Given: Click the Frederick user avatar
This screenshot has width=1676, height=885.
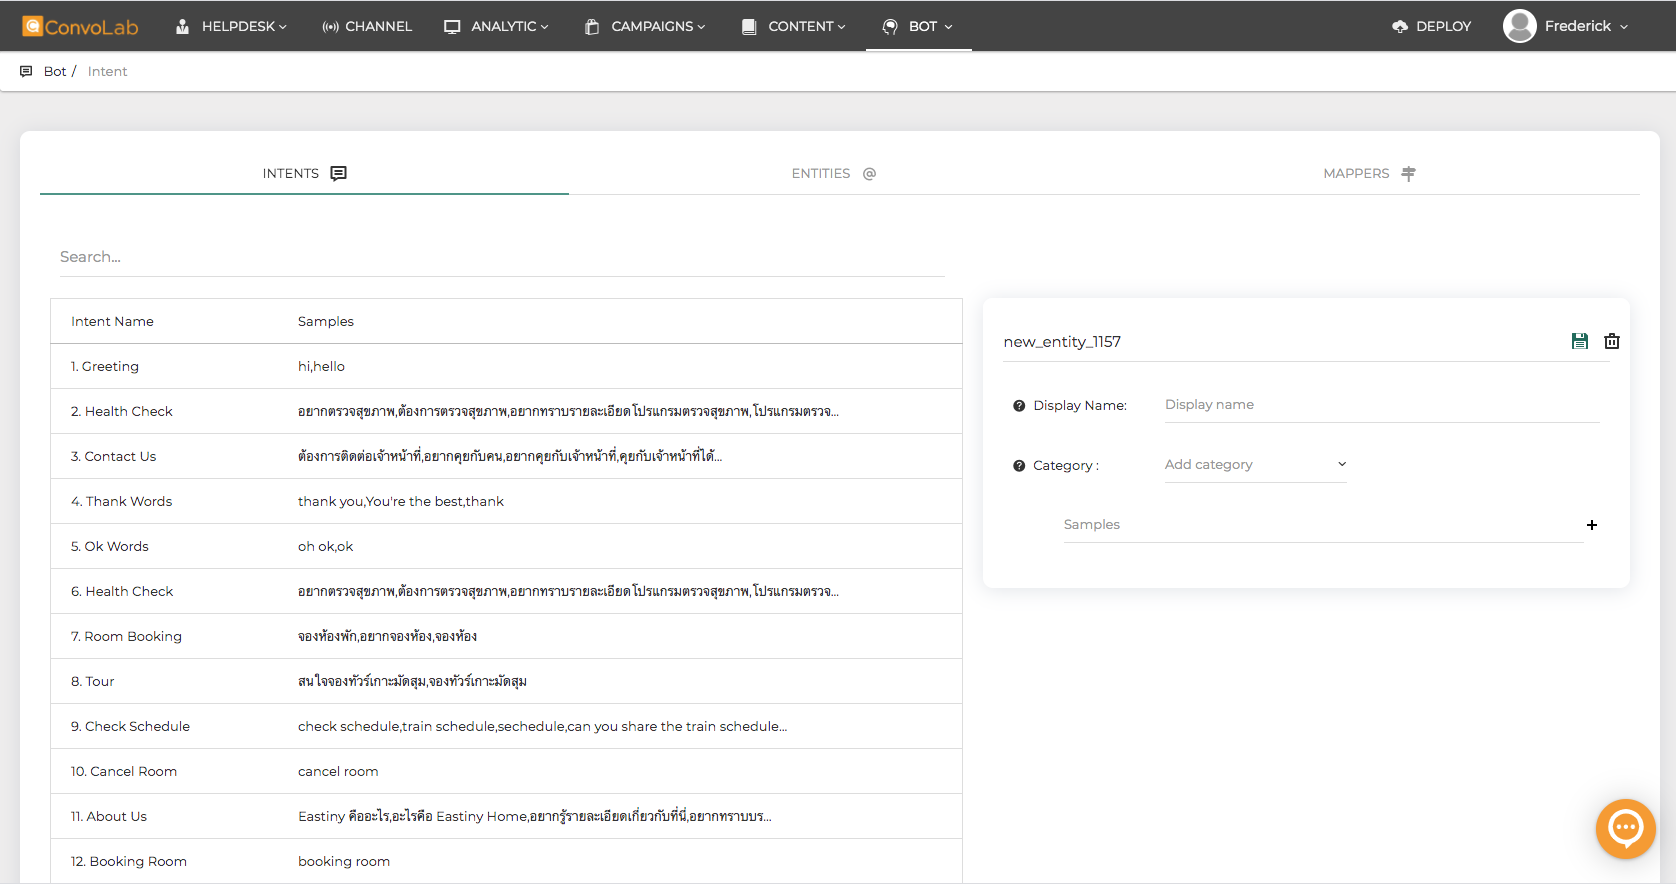Looking at the screenshot, I should 1519,26.
